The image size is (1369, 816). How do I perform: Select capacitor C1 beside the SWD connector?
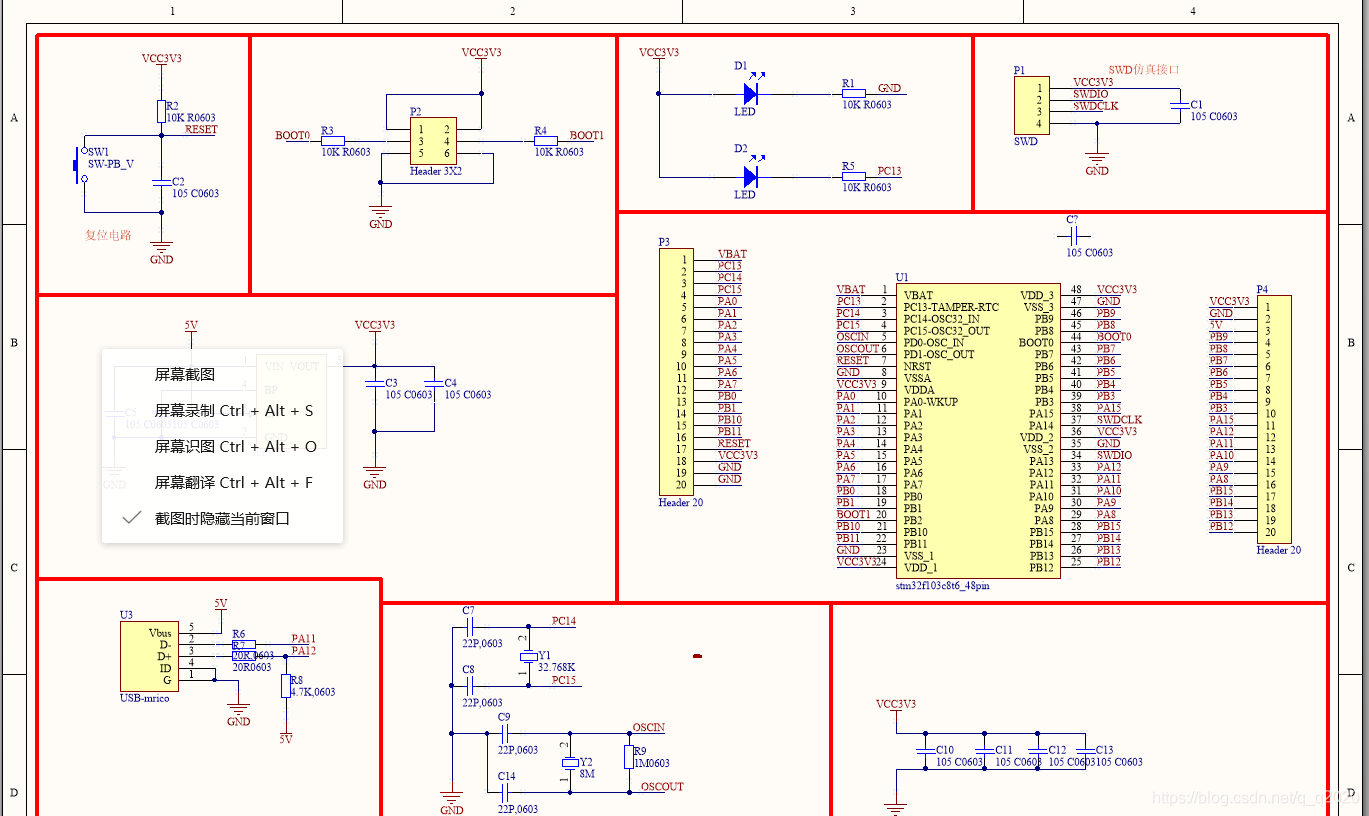(x=1178, y=104)
